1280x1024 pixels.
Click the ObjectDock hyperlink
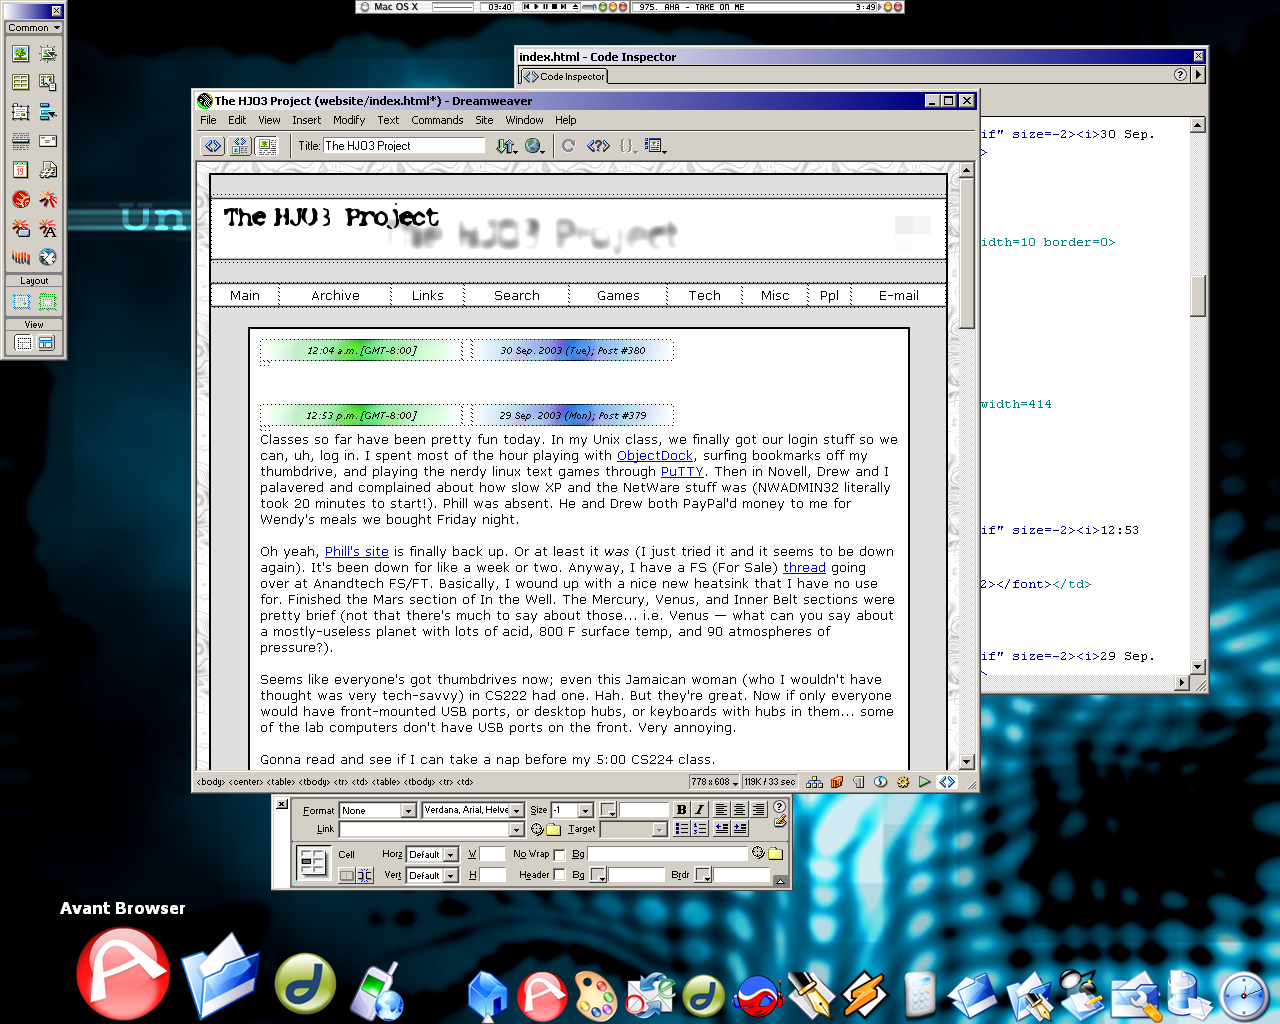(655, 456)
